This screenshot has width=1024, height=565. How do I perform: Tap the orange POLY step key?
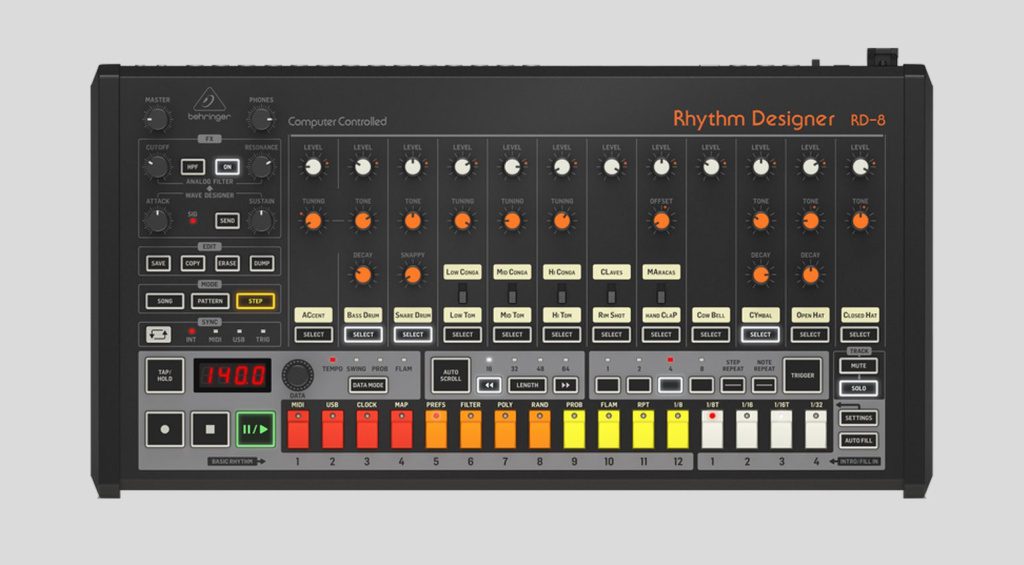pos(505,429)
